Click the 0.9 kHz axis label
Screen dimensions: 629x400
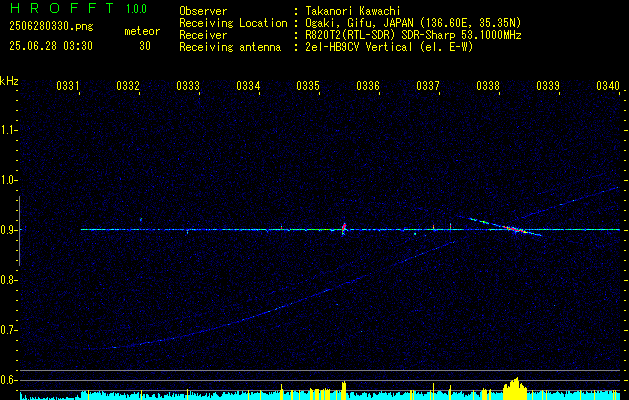tap(9, 230)
